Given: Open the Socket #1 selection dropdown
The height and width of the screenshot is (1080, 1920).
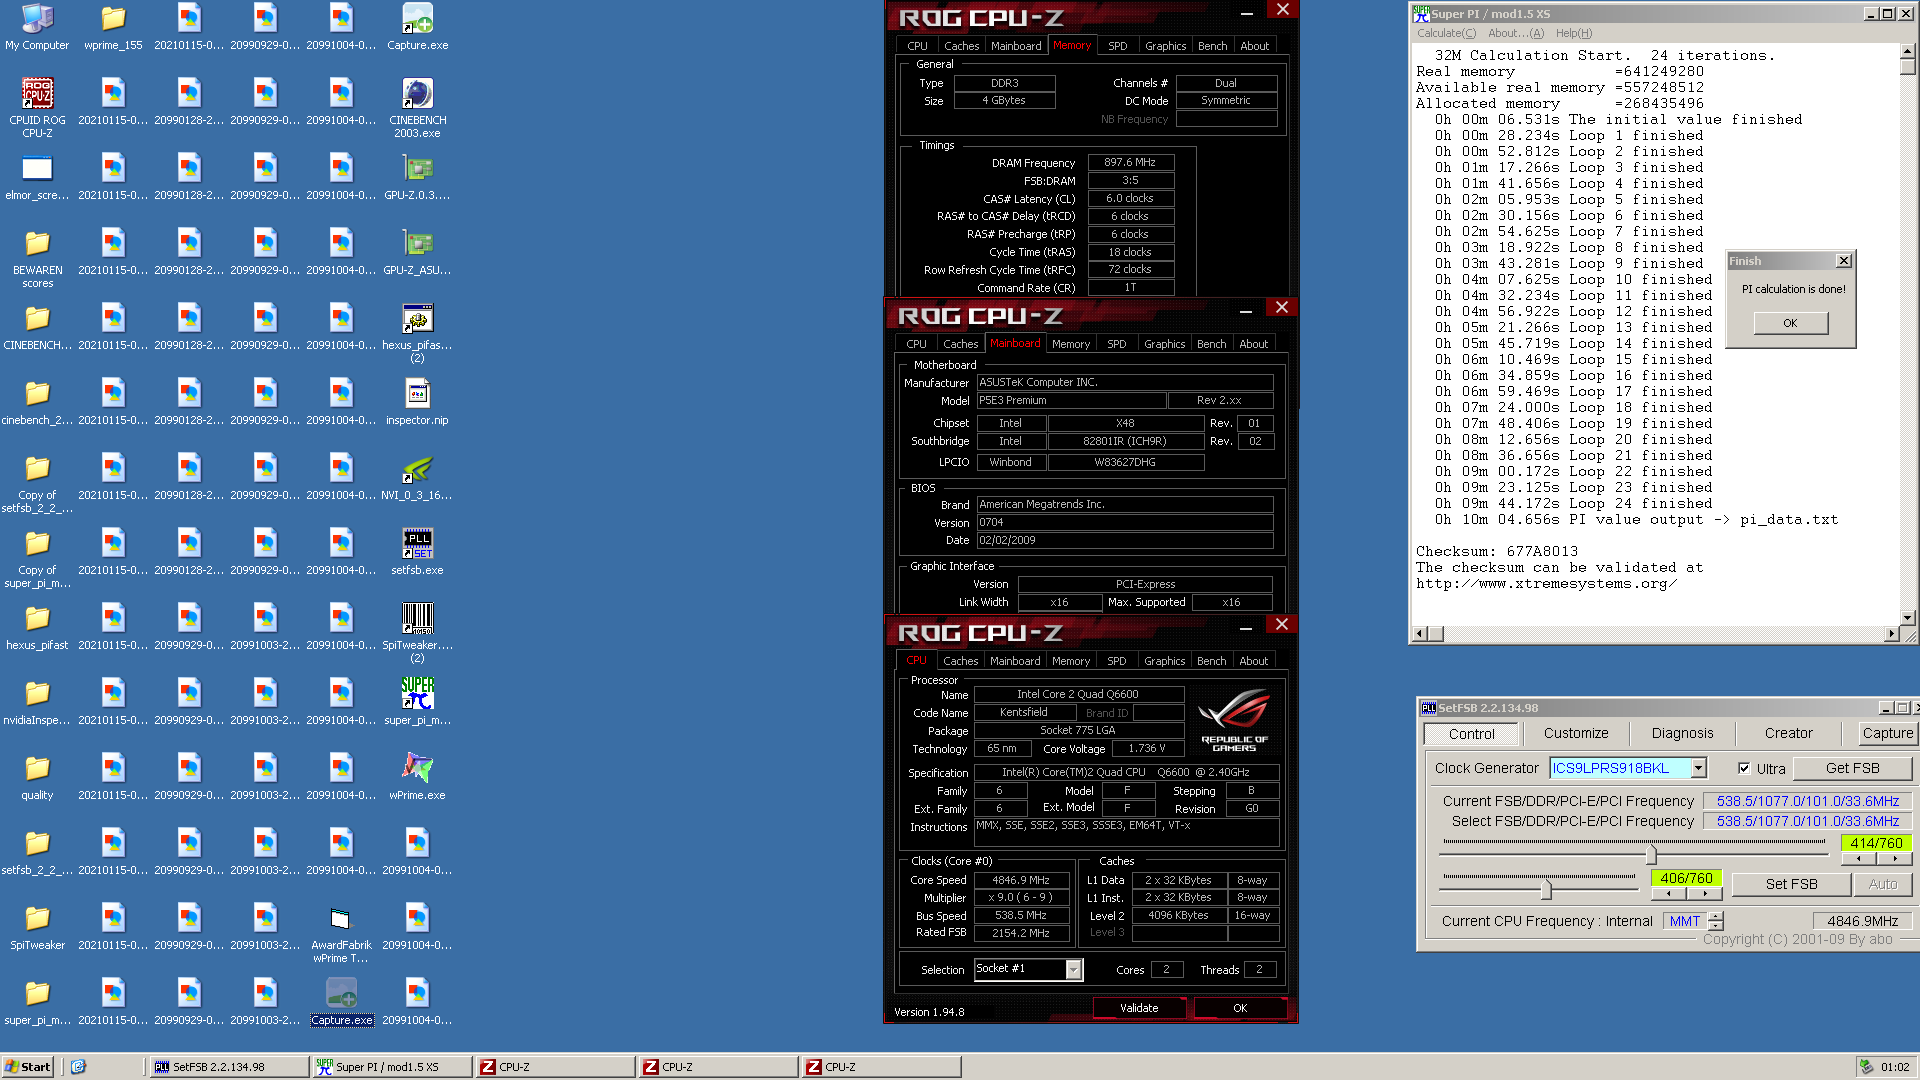Looking at the screenshot, I should (1073, 969).
